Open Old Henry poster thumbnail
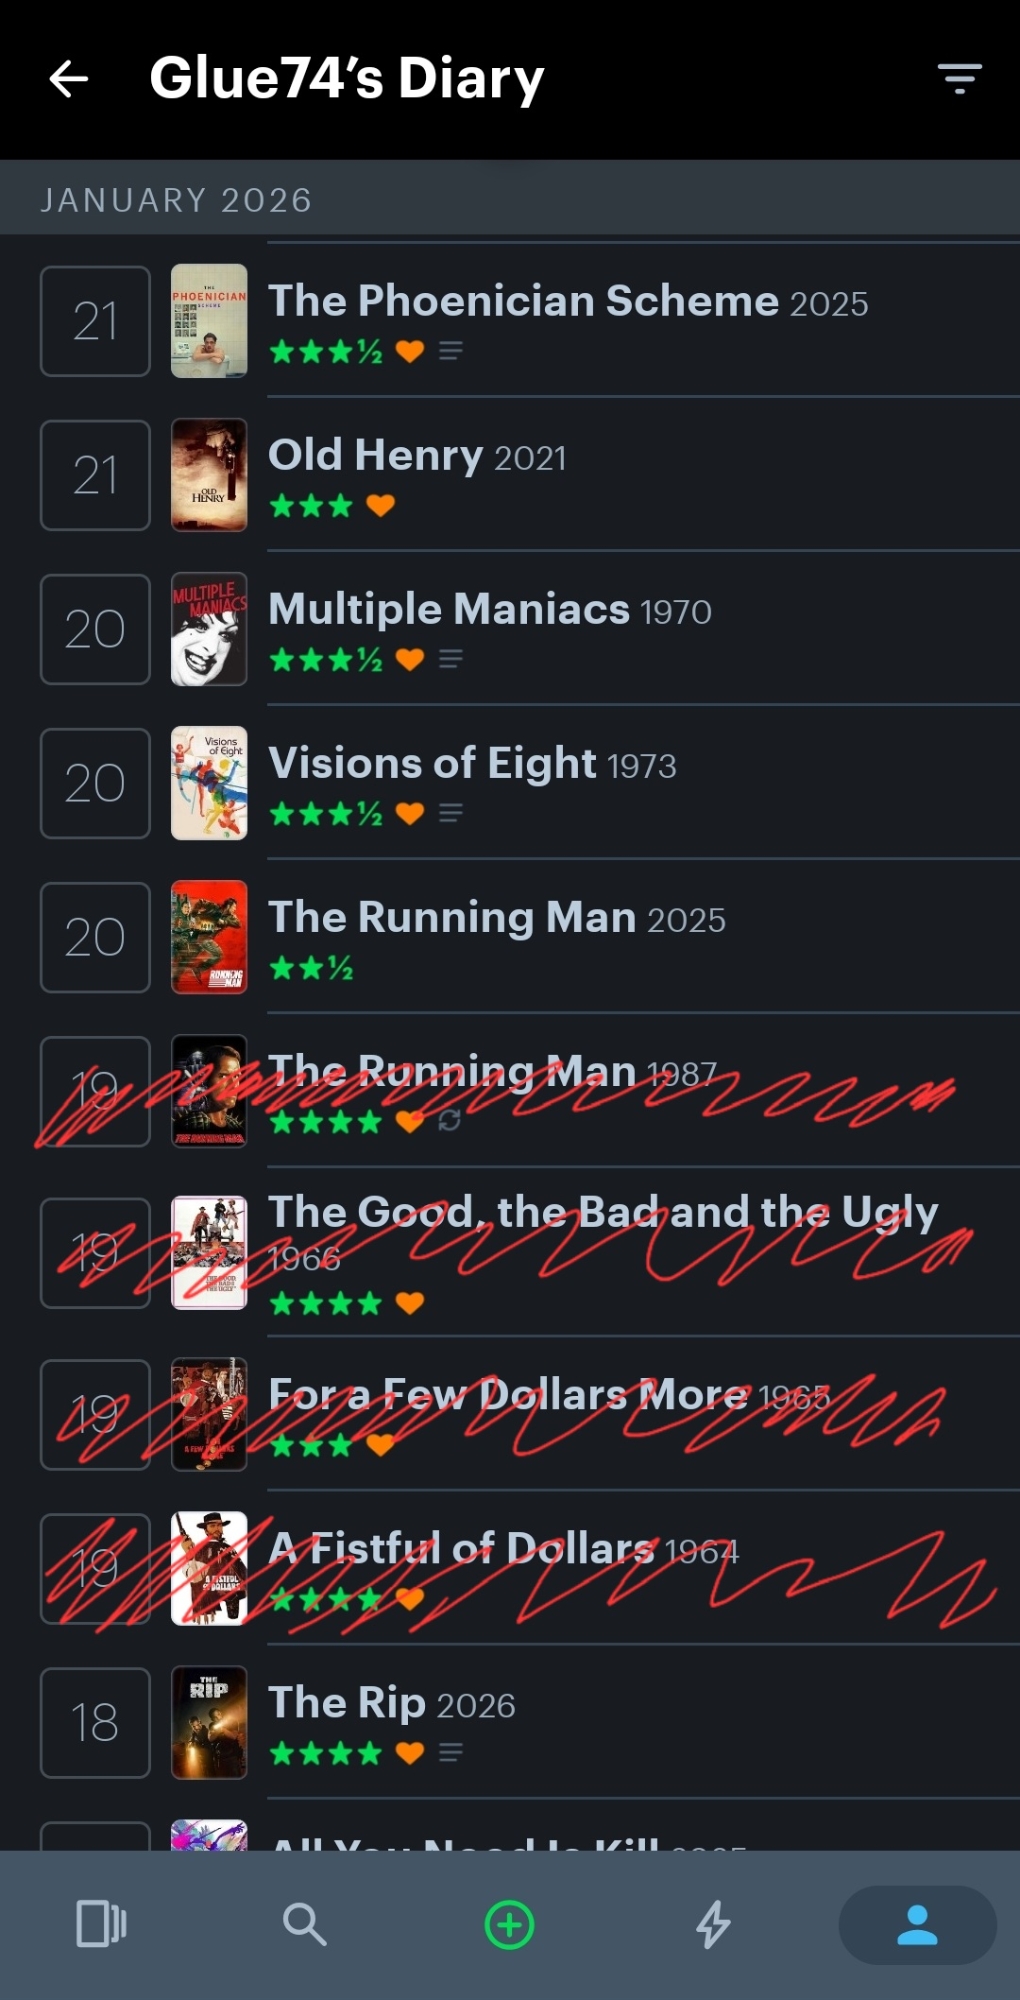 coord(209,475)
